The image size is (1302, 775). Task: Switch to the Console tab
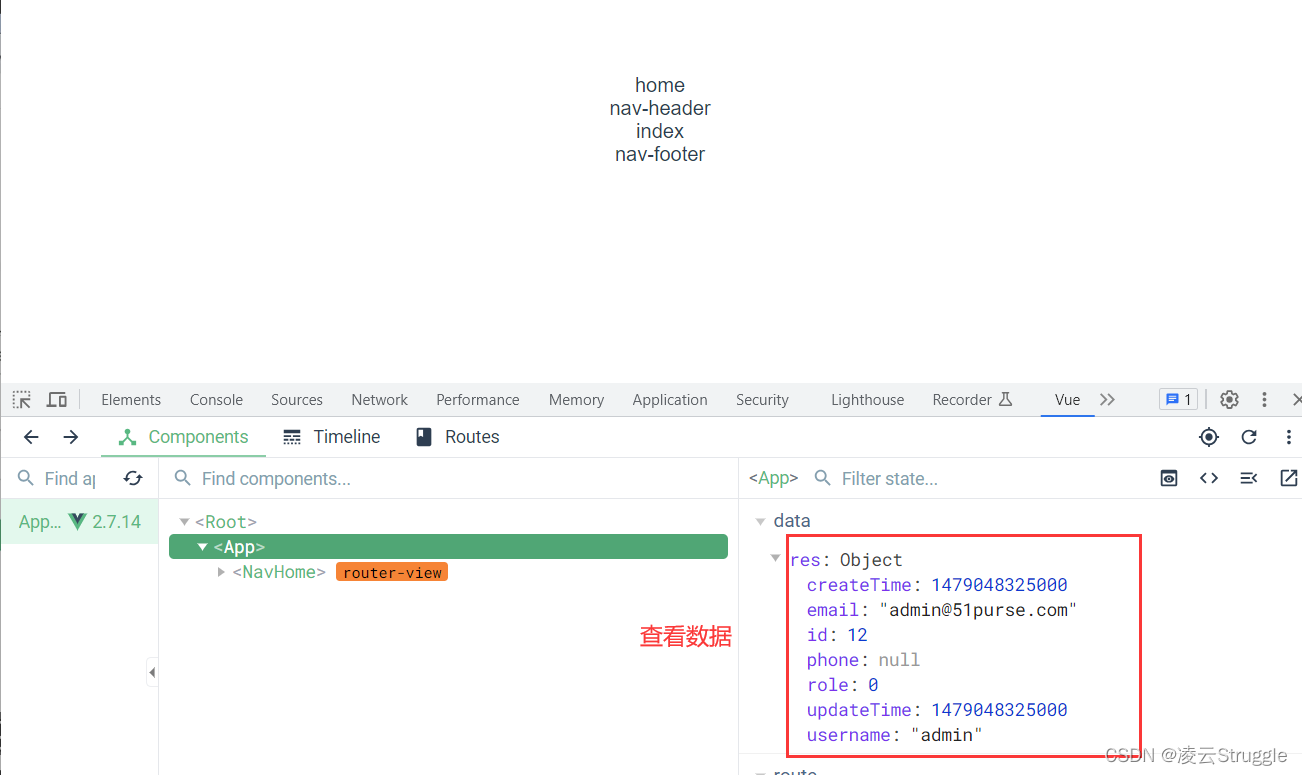point(216,399)
